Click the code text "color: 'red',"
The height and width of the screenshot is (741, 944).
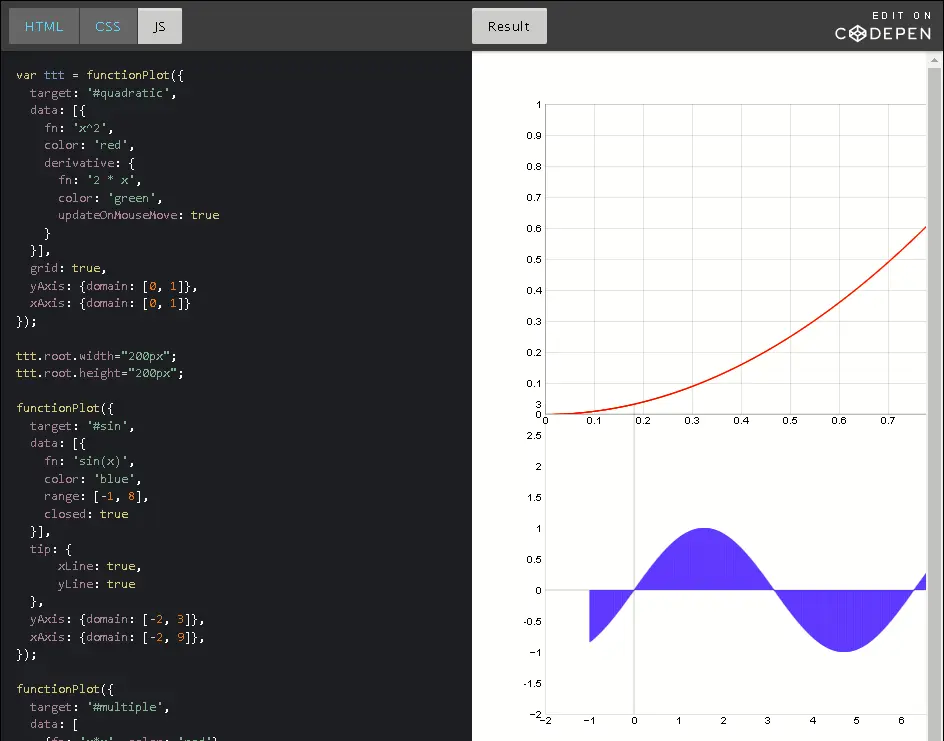(x=89, y=145)
